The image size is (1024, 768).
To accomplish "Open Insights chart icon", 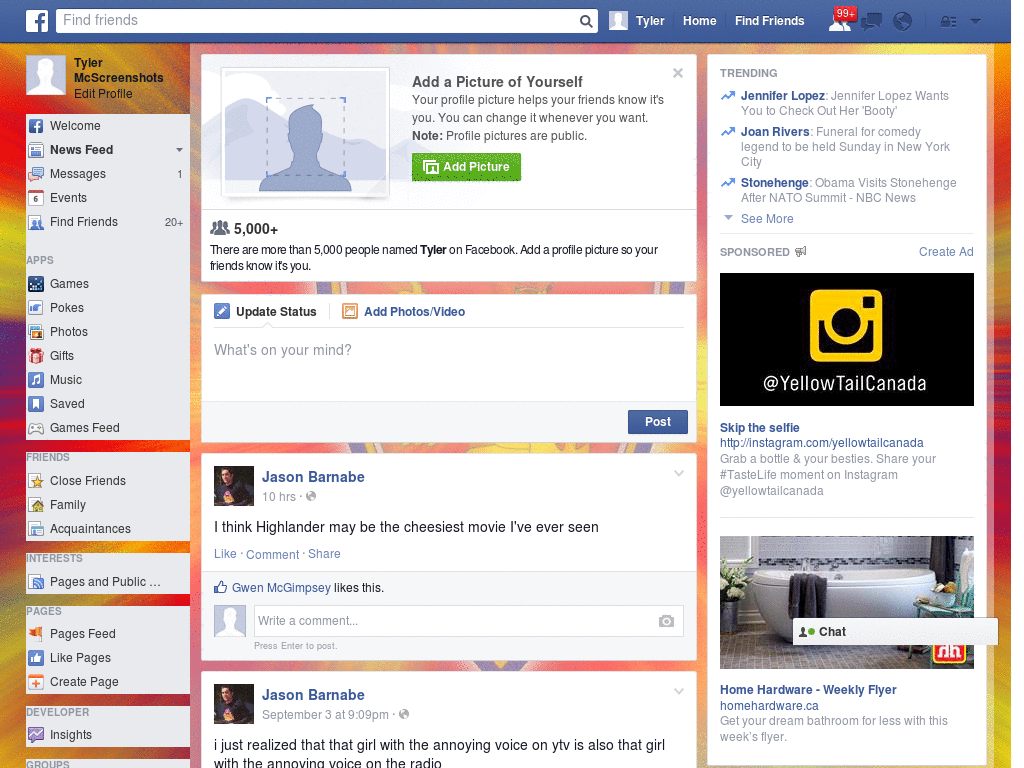I will [36, 735].
